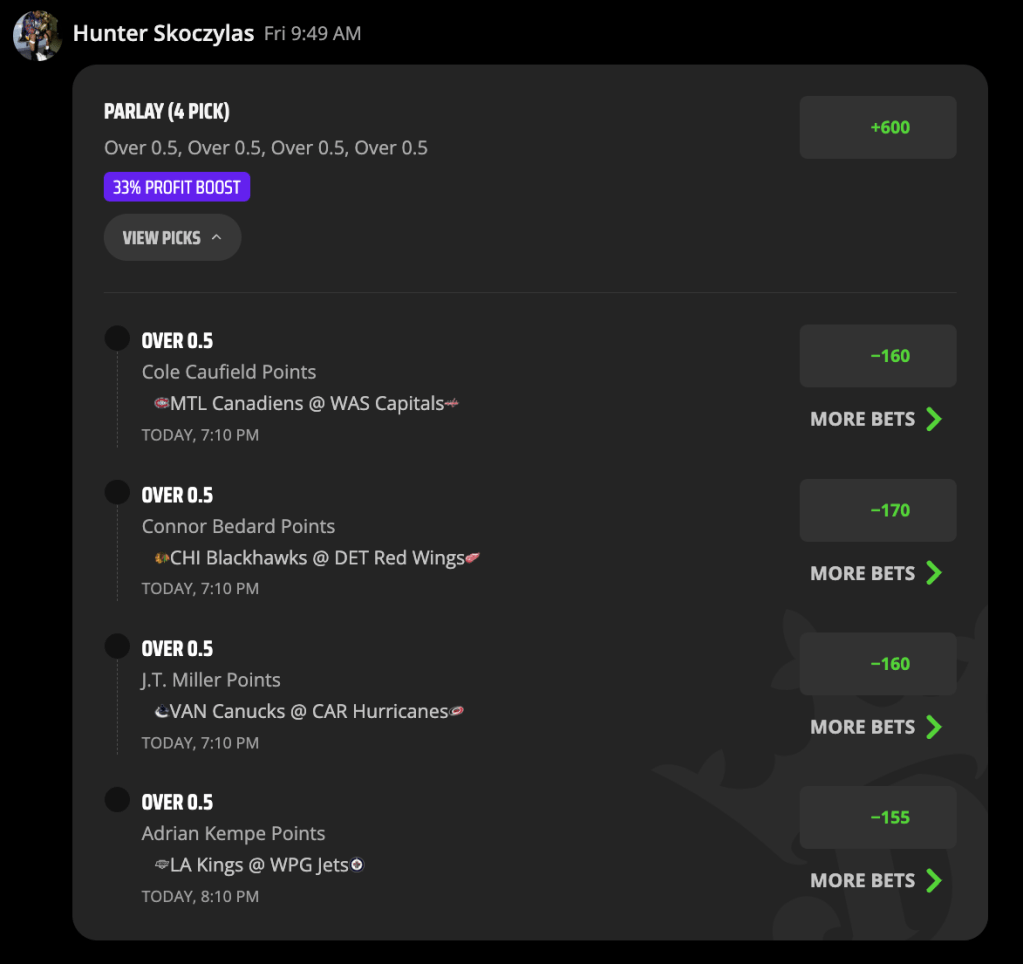Select the -160 Cole Caufield odds

[x=878, y=356]
